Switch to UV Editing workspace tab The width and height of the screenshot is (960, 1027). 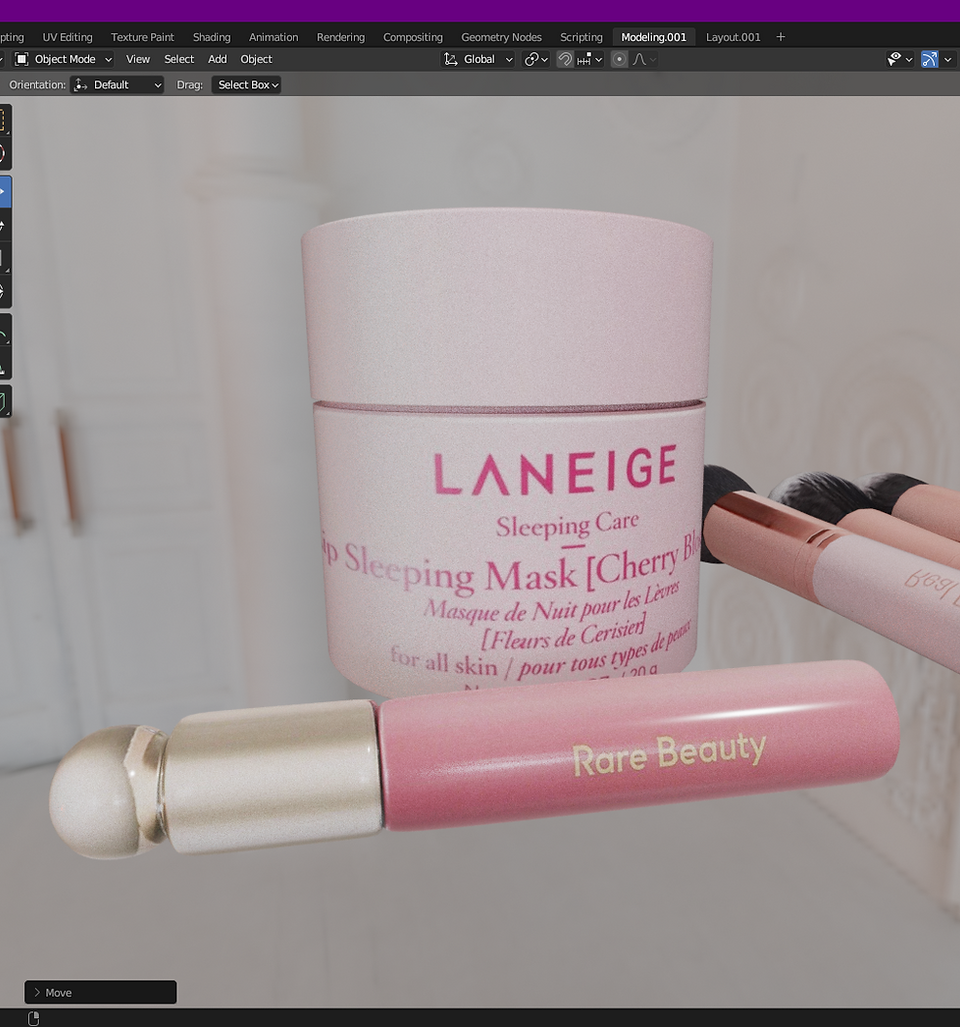[x=67, y=37]
